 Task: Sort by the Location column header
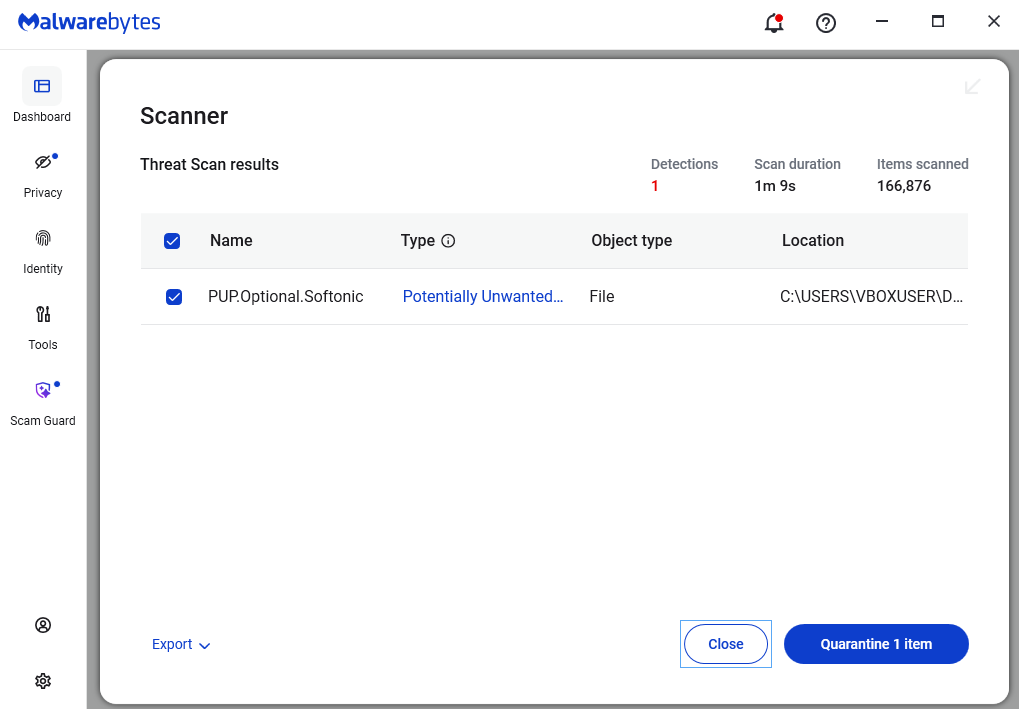click(812, 240)
